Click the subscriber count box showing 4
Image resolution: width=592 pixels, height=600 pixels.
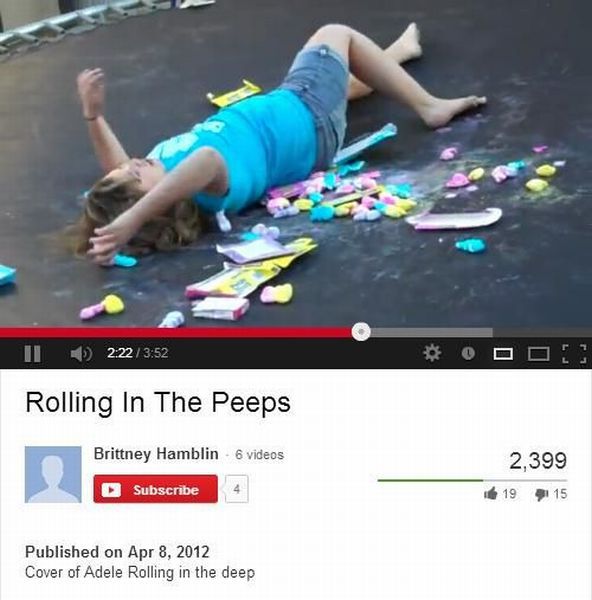coord(237,489)
